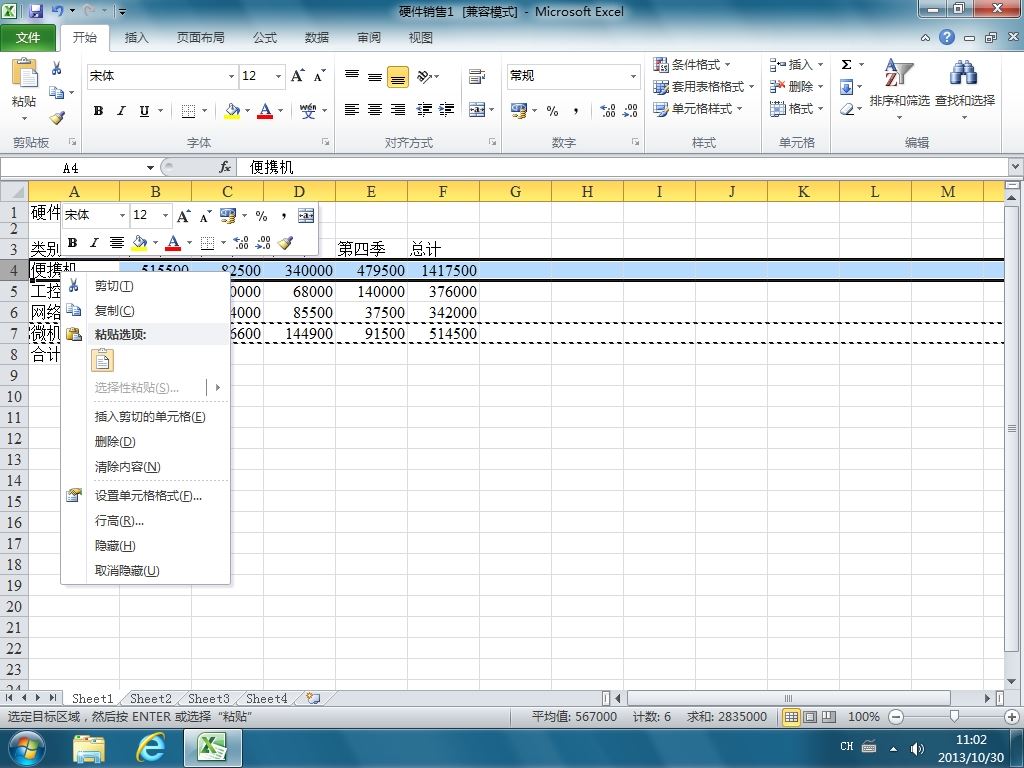1024x768 pixels.
Task: Click the Insert Worksheet tab icon
Action: pyautogui.click(x=313, y=698)
